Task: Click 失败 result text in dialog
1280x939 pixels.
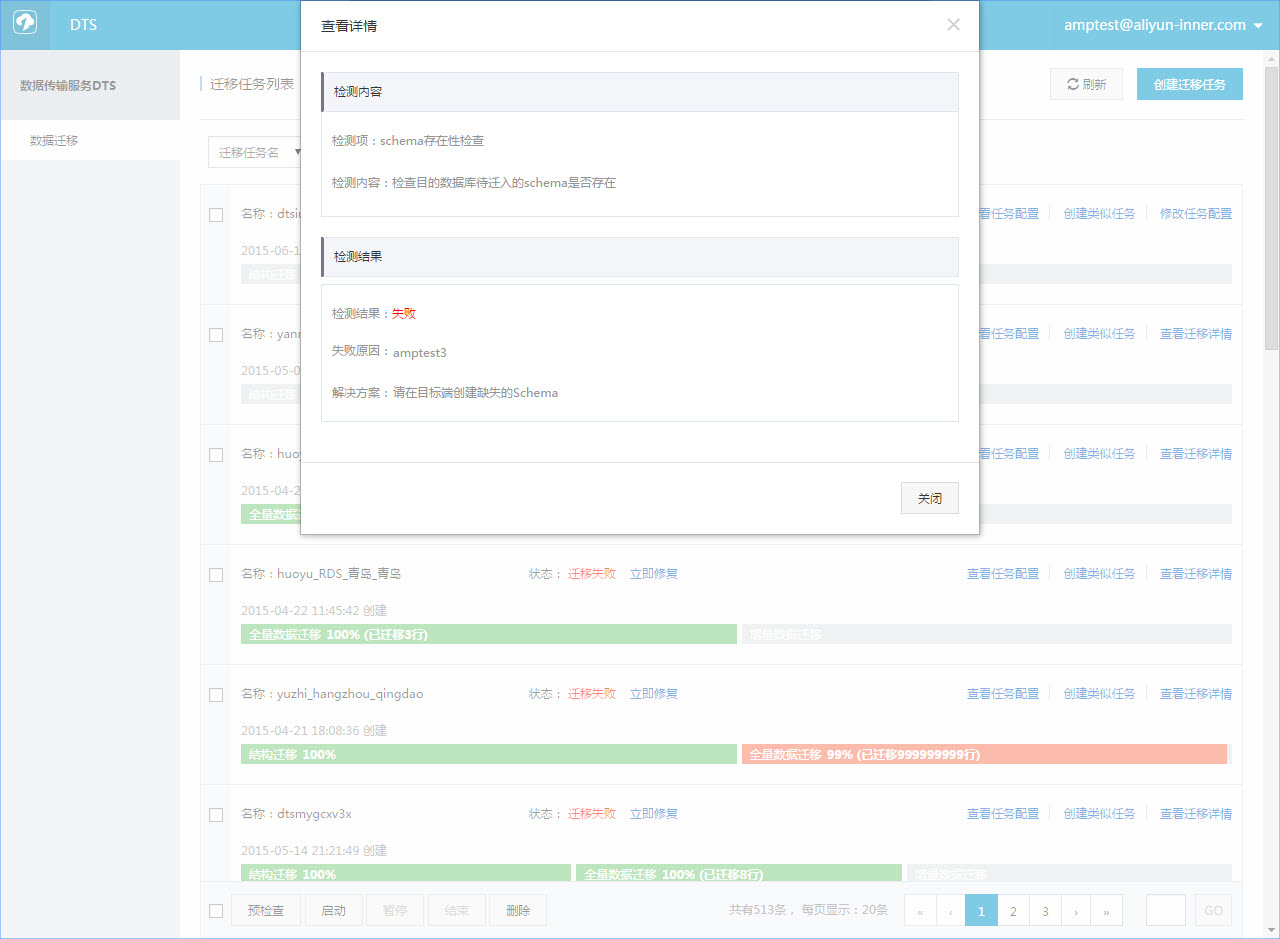Action: (404, 314)
